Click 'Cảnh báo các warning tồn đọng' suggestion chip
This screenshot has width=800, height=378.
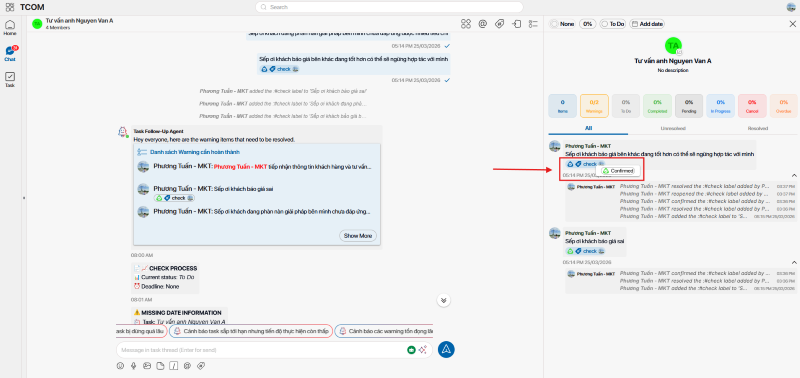[384, 331]
